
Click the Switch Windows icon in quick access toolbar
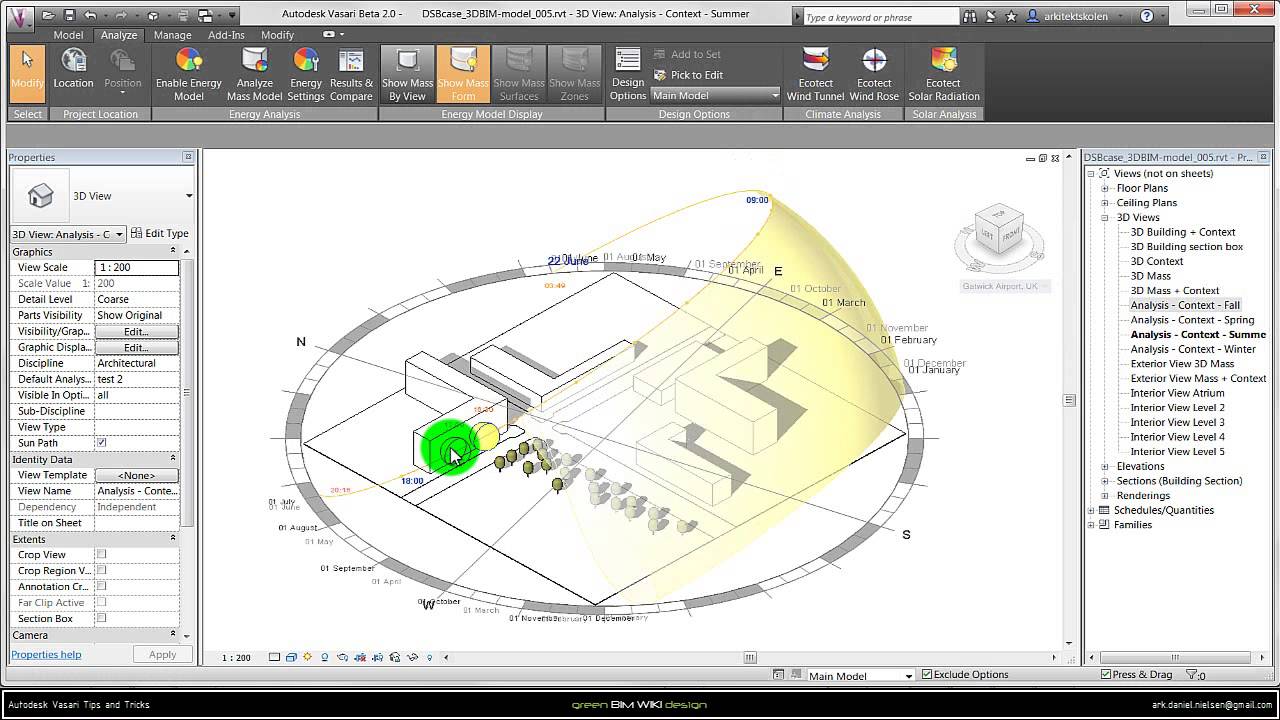click(205, 16)
